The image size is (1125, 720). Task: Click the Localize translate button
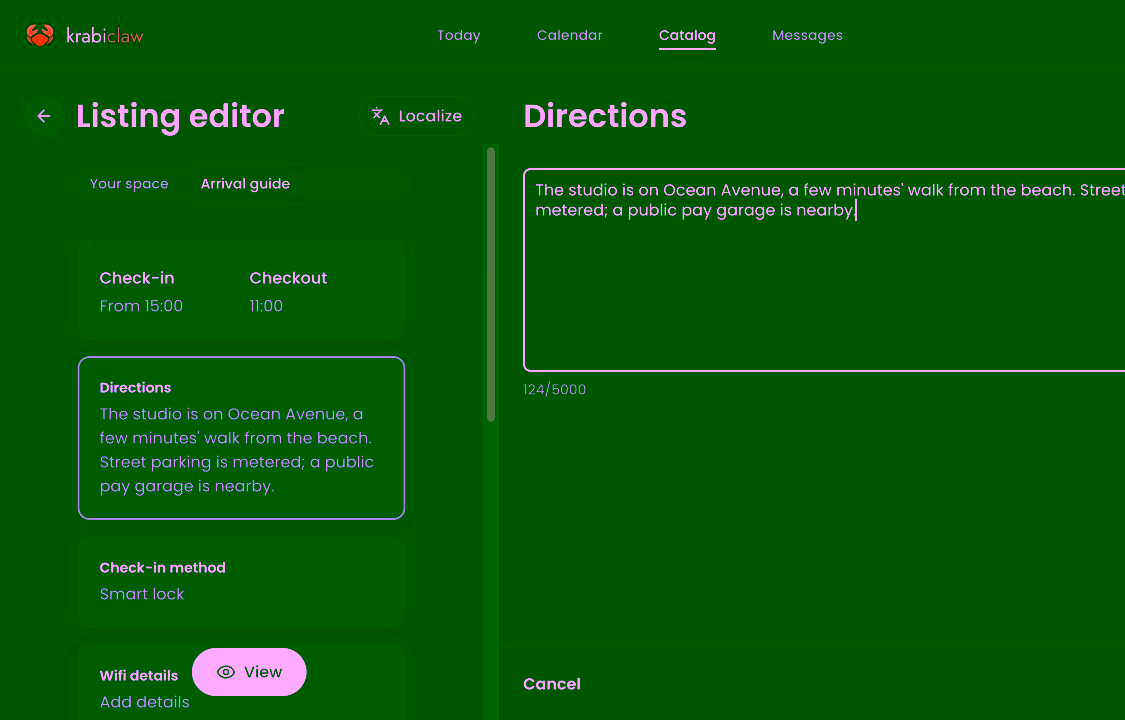tap(416, 116)
